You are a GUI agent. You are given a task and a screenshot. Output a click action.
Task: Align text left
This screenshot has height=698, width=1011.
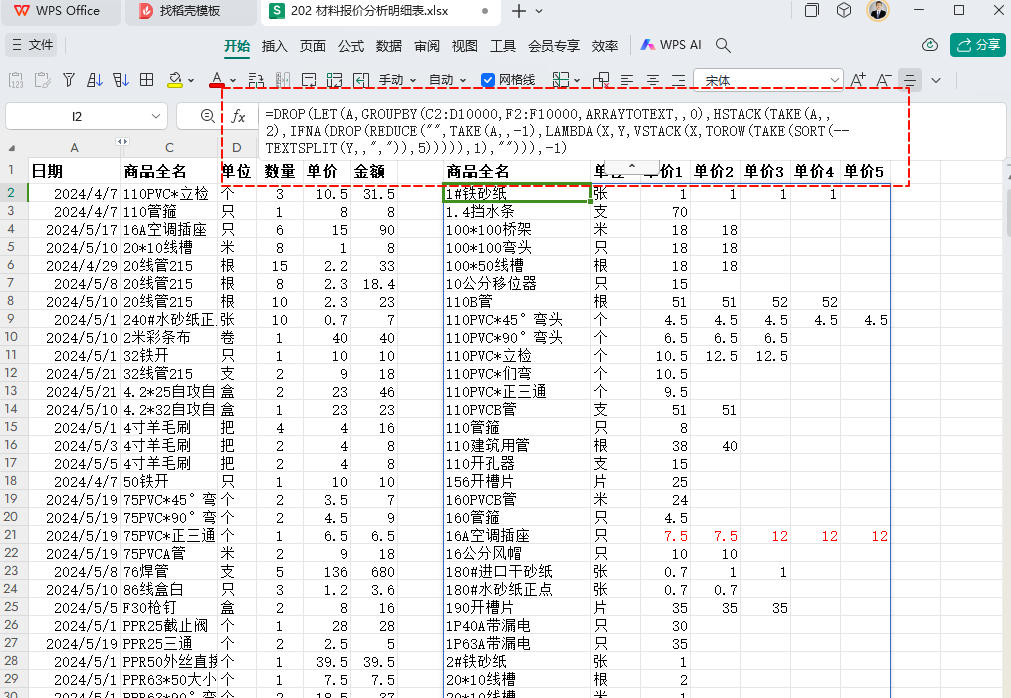(x=627, y=80)
